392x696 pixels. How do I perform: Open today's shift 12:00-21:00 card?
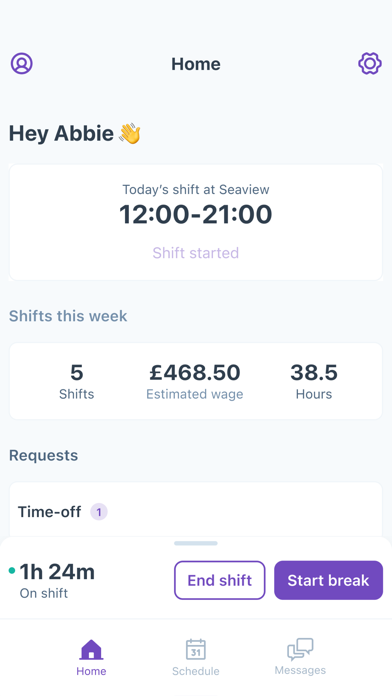(x=196, y=222)
